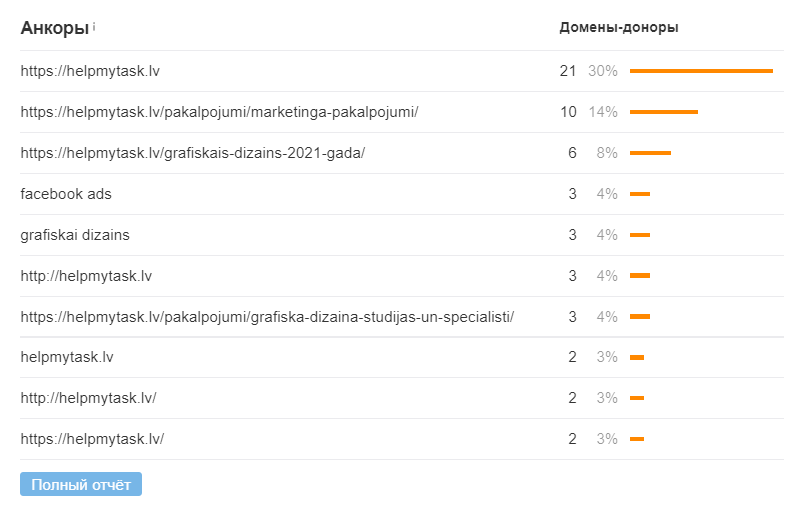Click the donor count 21 in first row

568,71
